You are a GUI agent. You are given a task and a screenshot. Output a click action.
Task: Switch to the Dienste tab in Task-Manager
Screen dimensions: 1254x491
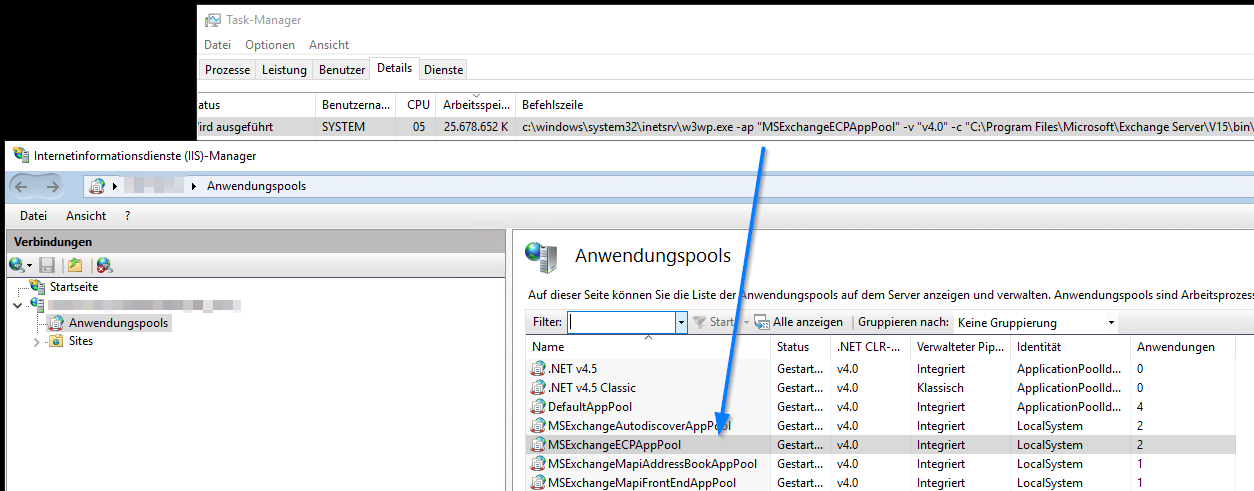pyautogui.click(x=443, y=70)
